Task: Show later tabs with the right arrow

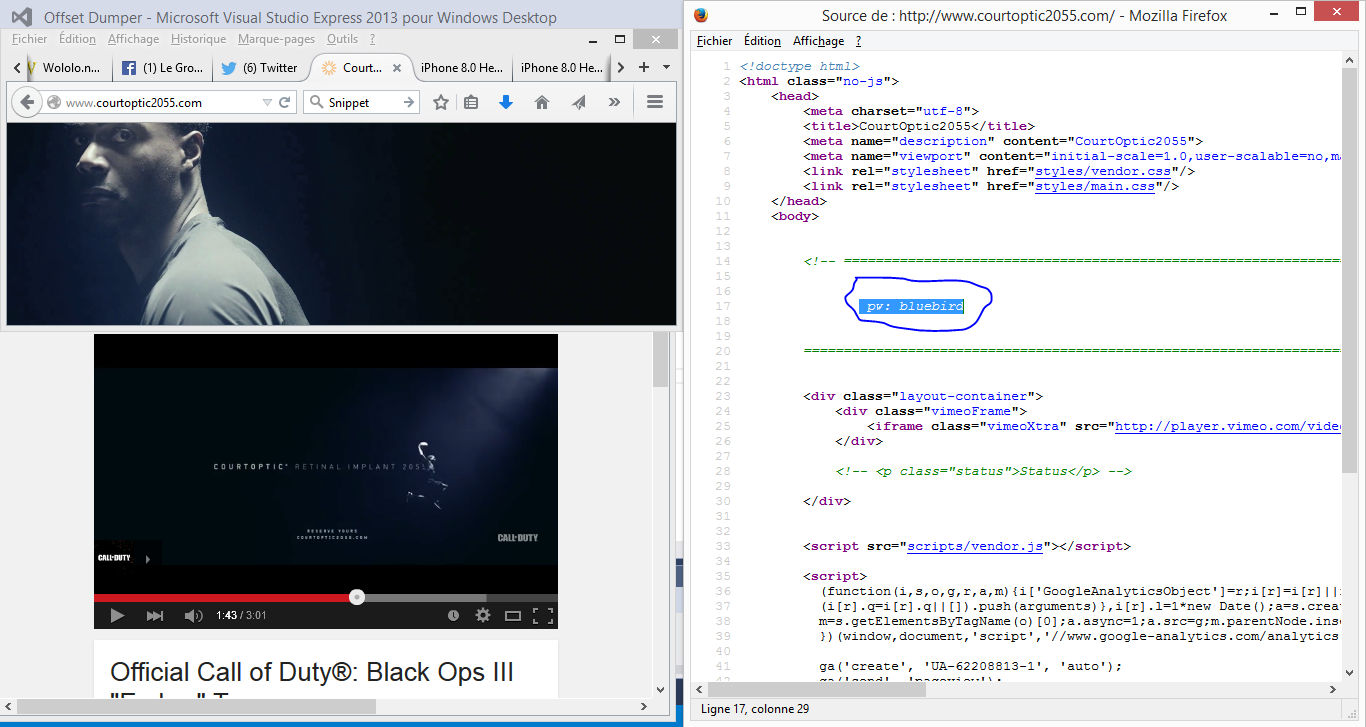Action: pyautogui.click(x=621, y=67)
